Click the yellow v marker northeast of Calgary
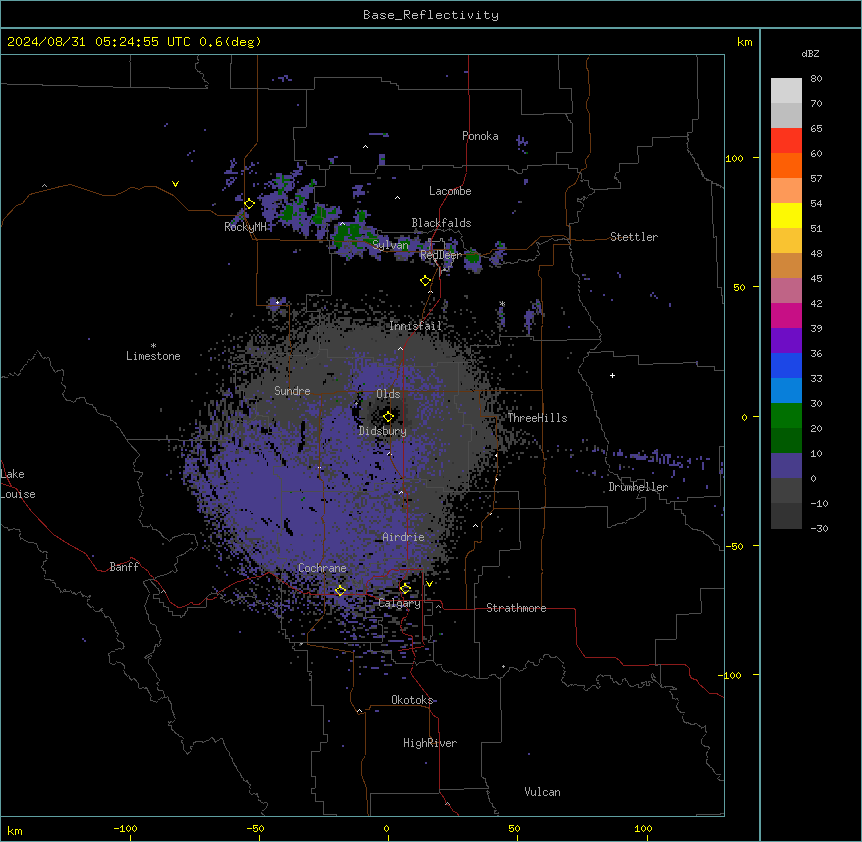The image size is (862, 842). coord(429,584)
